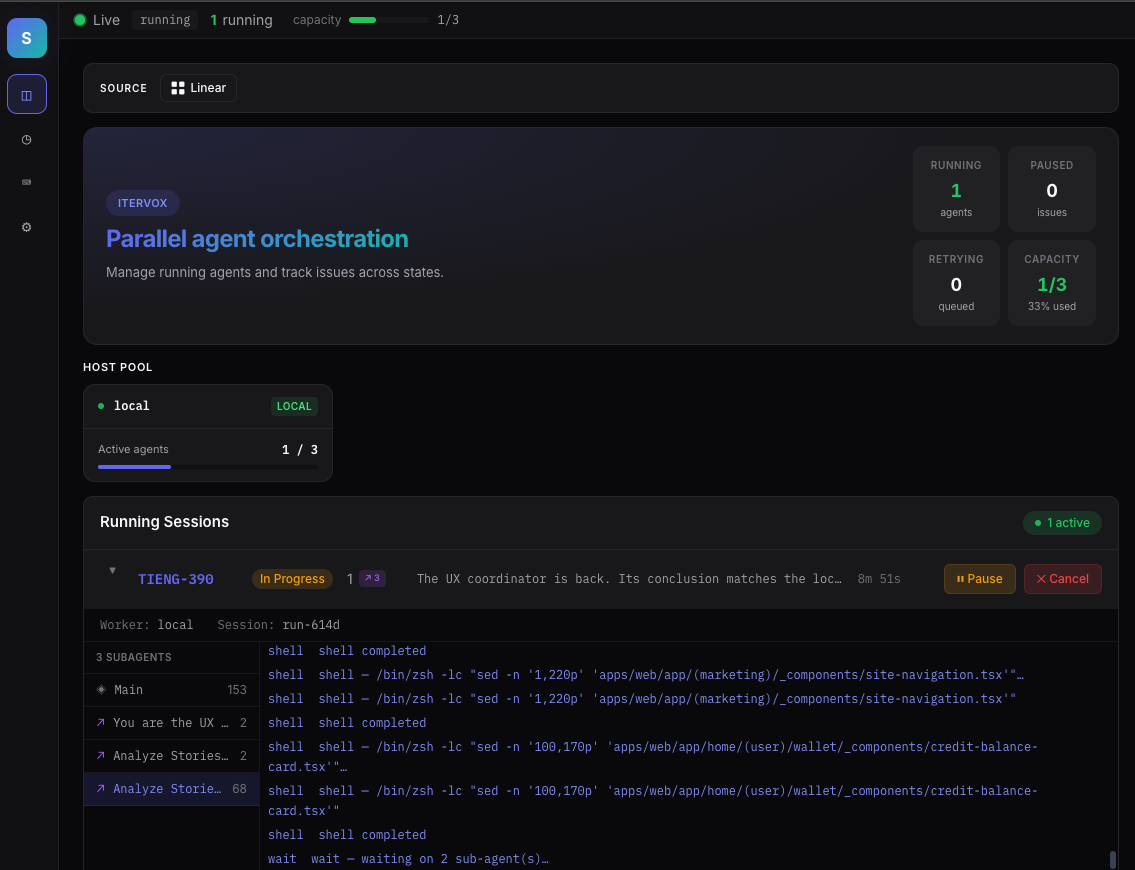Click the 'Parallel agent orchestration' heading

click(x=257, y=239)
